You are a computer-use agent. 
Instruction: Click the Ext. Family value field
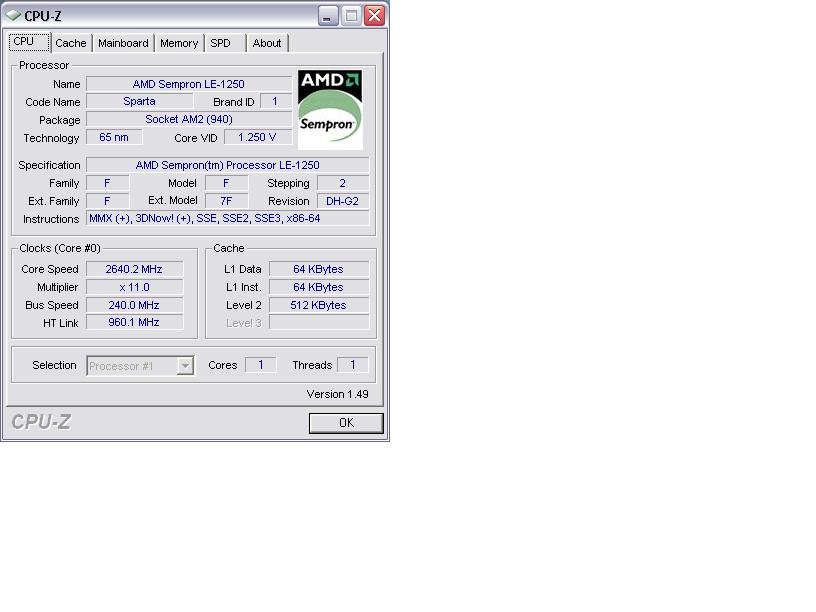(107, 201)
